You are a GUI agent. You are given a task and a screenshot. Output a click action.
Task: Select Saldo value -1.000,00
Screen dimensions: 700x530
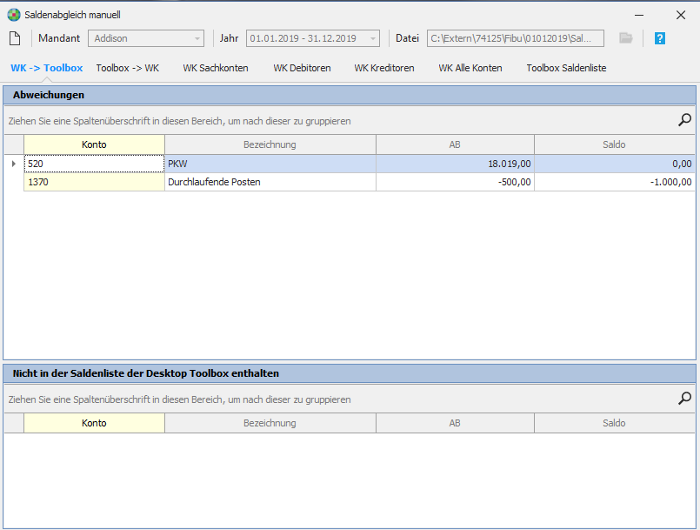coord(614,182)
